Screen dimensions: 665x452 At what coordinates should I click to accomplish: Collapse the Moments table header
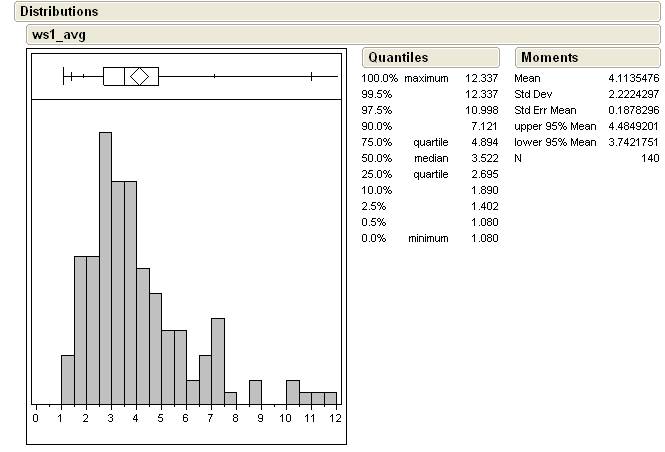pyautogui.click(x=549, y=58)
